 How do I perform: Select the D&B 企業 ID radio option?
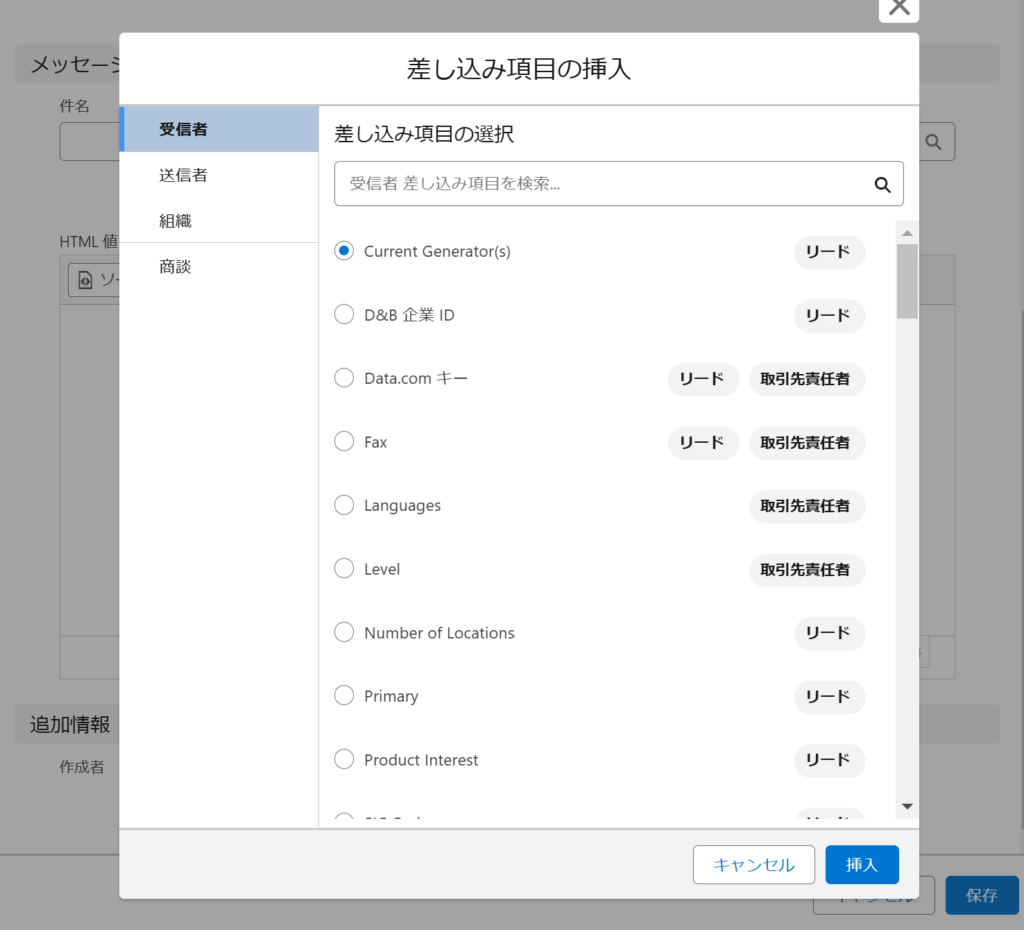pyautogui.click(x=344, y=315)
